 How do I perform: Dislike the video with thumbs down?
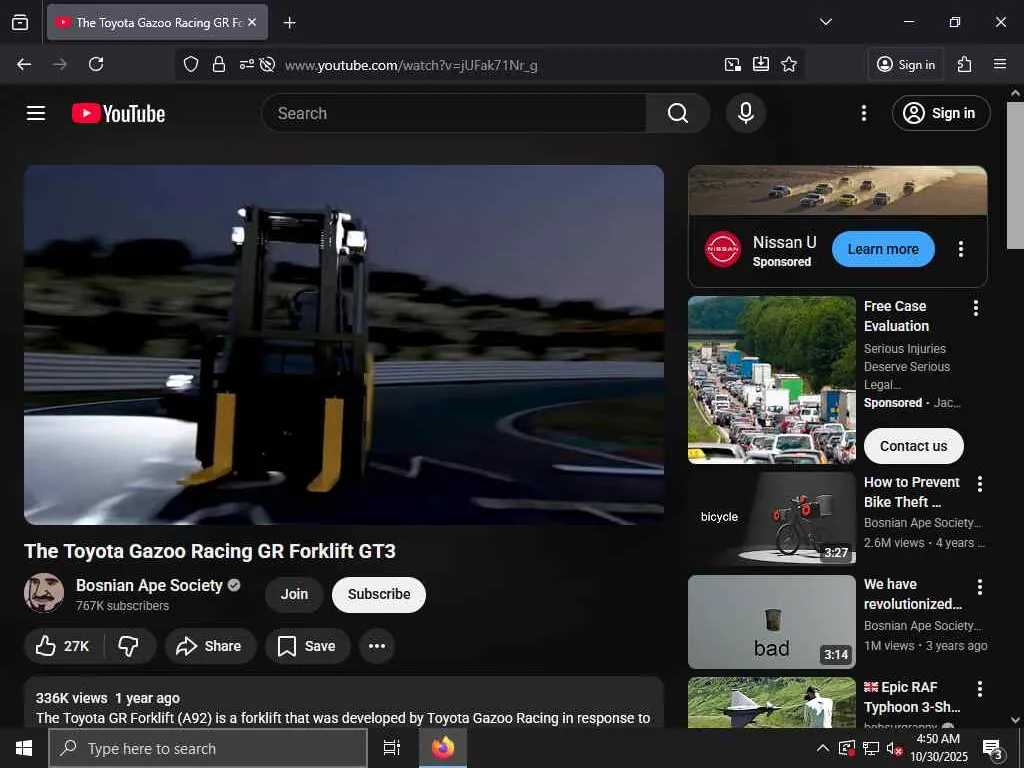[x=129, y=646]
